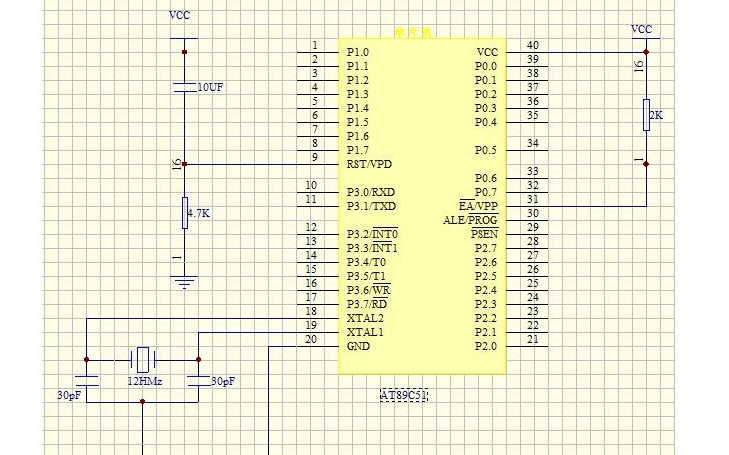Click the P2.4 pin name
Screen dimensions: 729x455
pyautogui.click(x=486, y=290)
